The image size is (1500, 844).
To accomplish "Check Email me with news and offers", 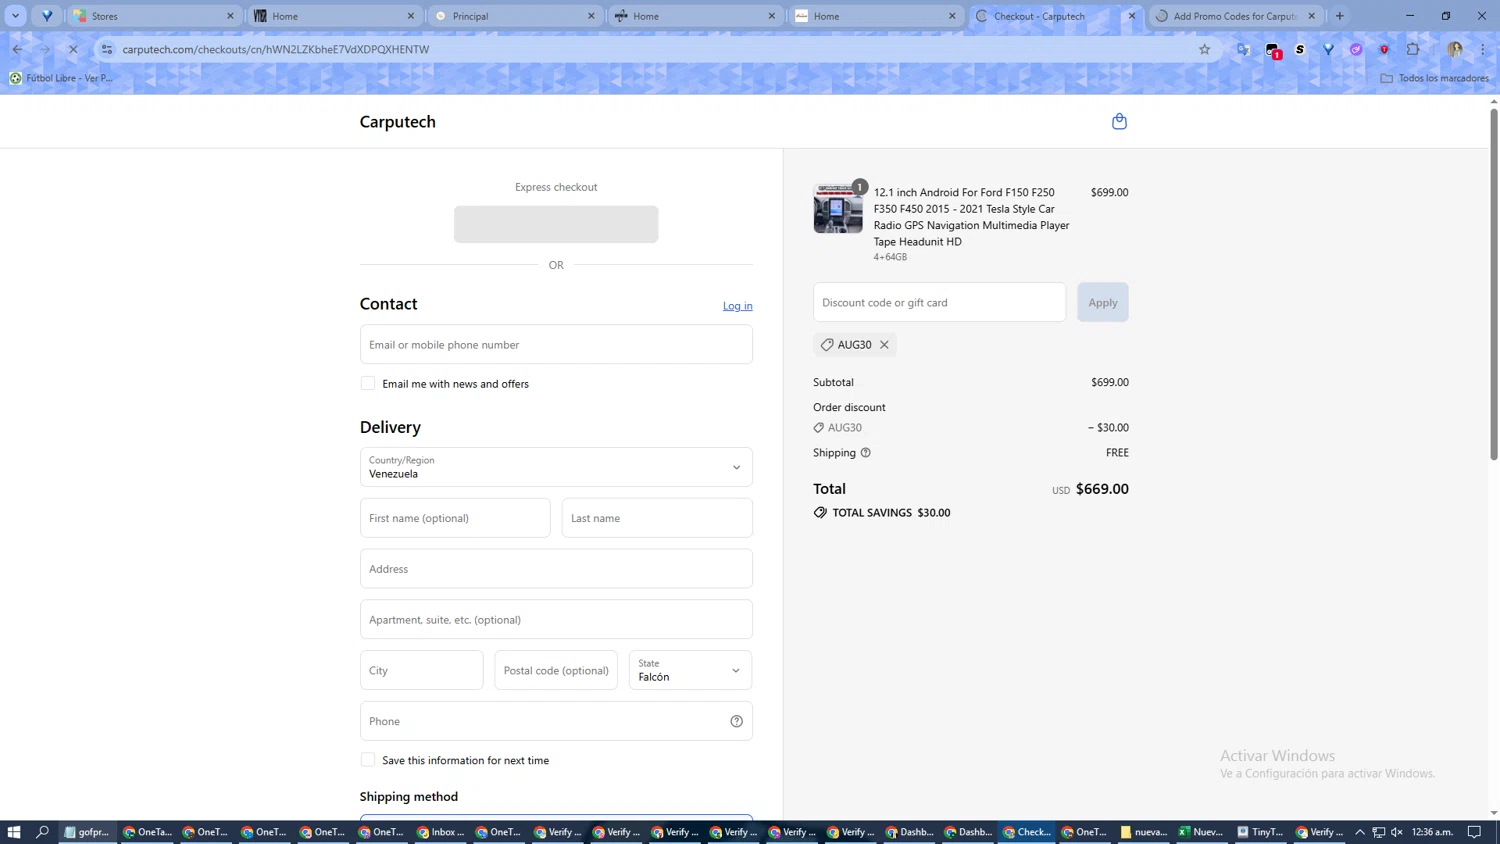I will (368, 384).
